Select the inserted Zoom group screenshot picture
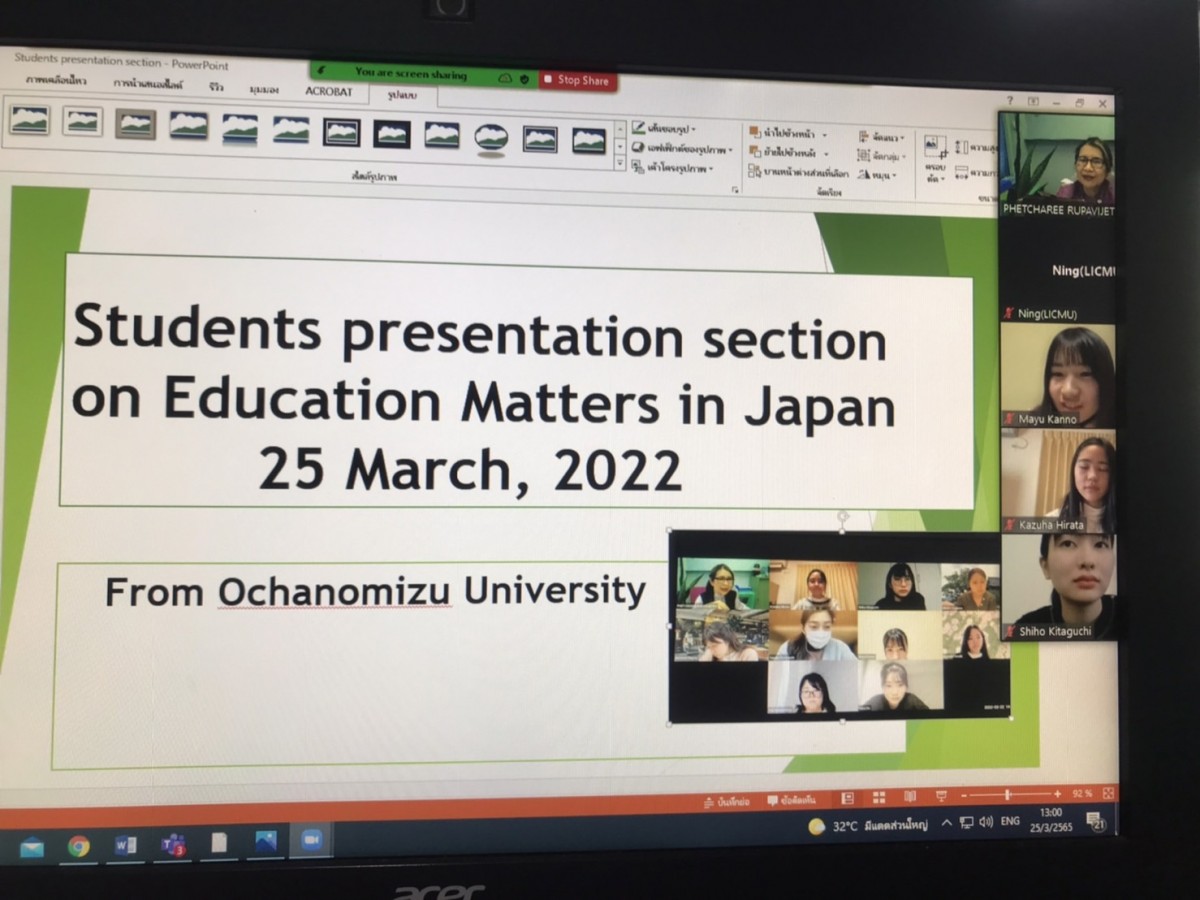The image size is (1200, 900). tap(839, 626)
